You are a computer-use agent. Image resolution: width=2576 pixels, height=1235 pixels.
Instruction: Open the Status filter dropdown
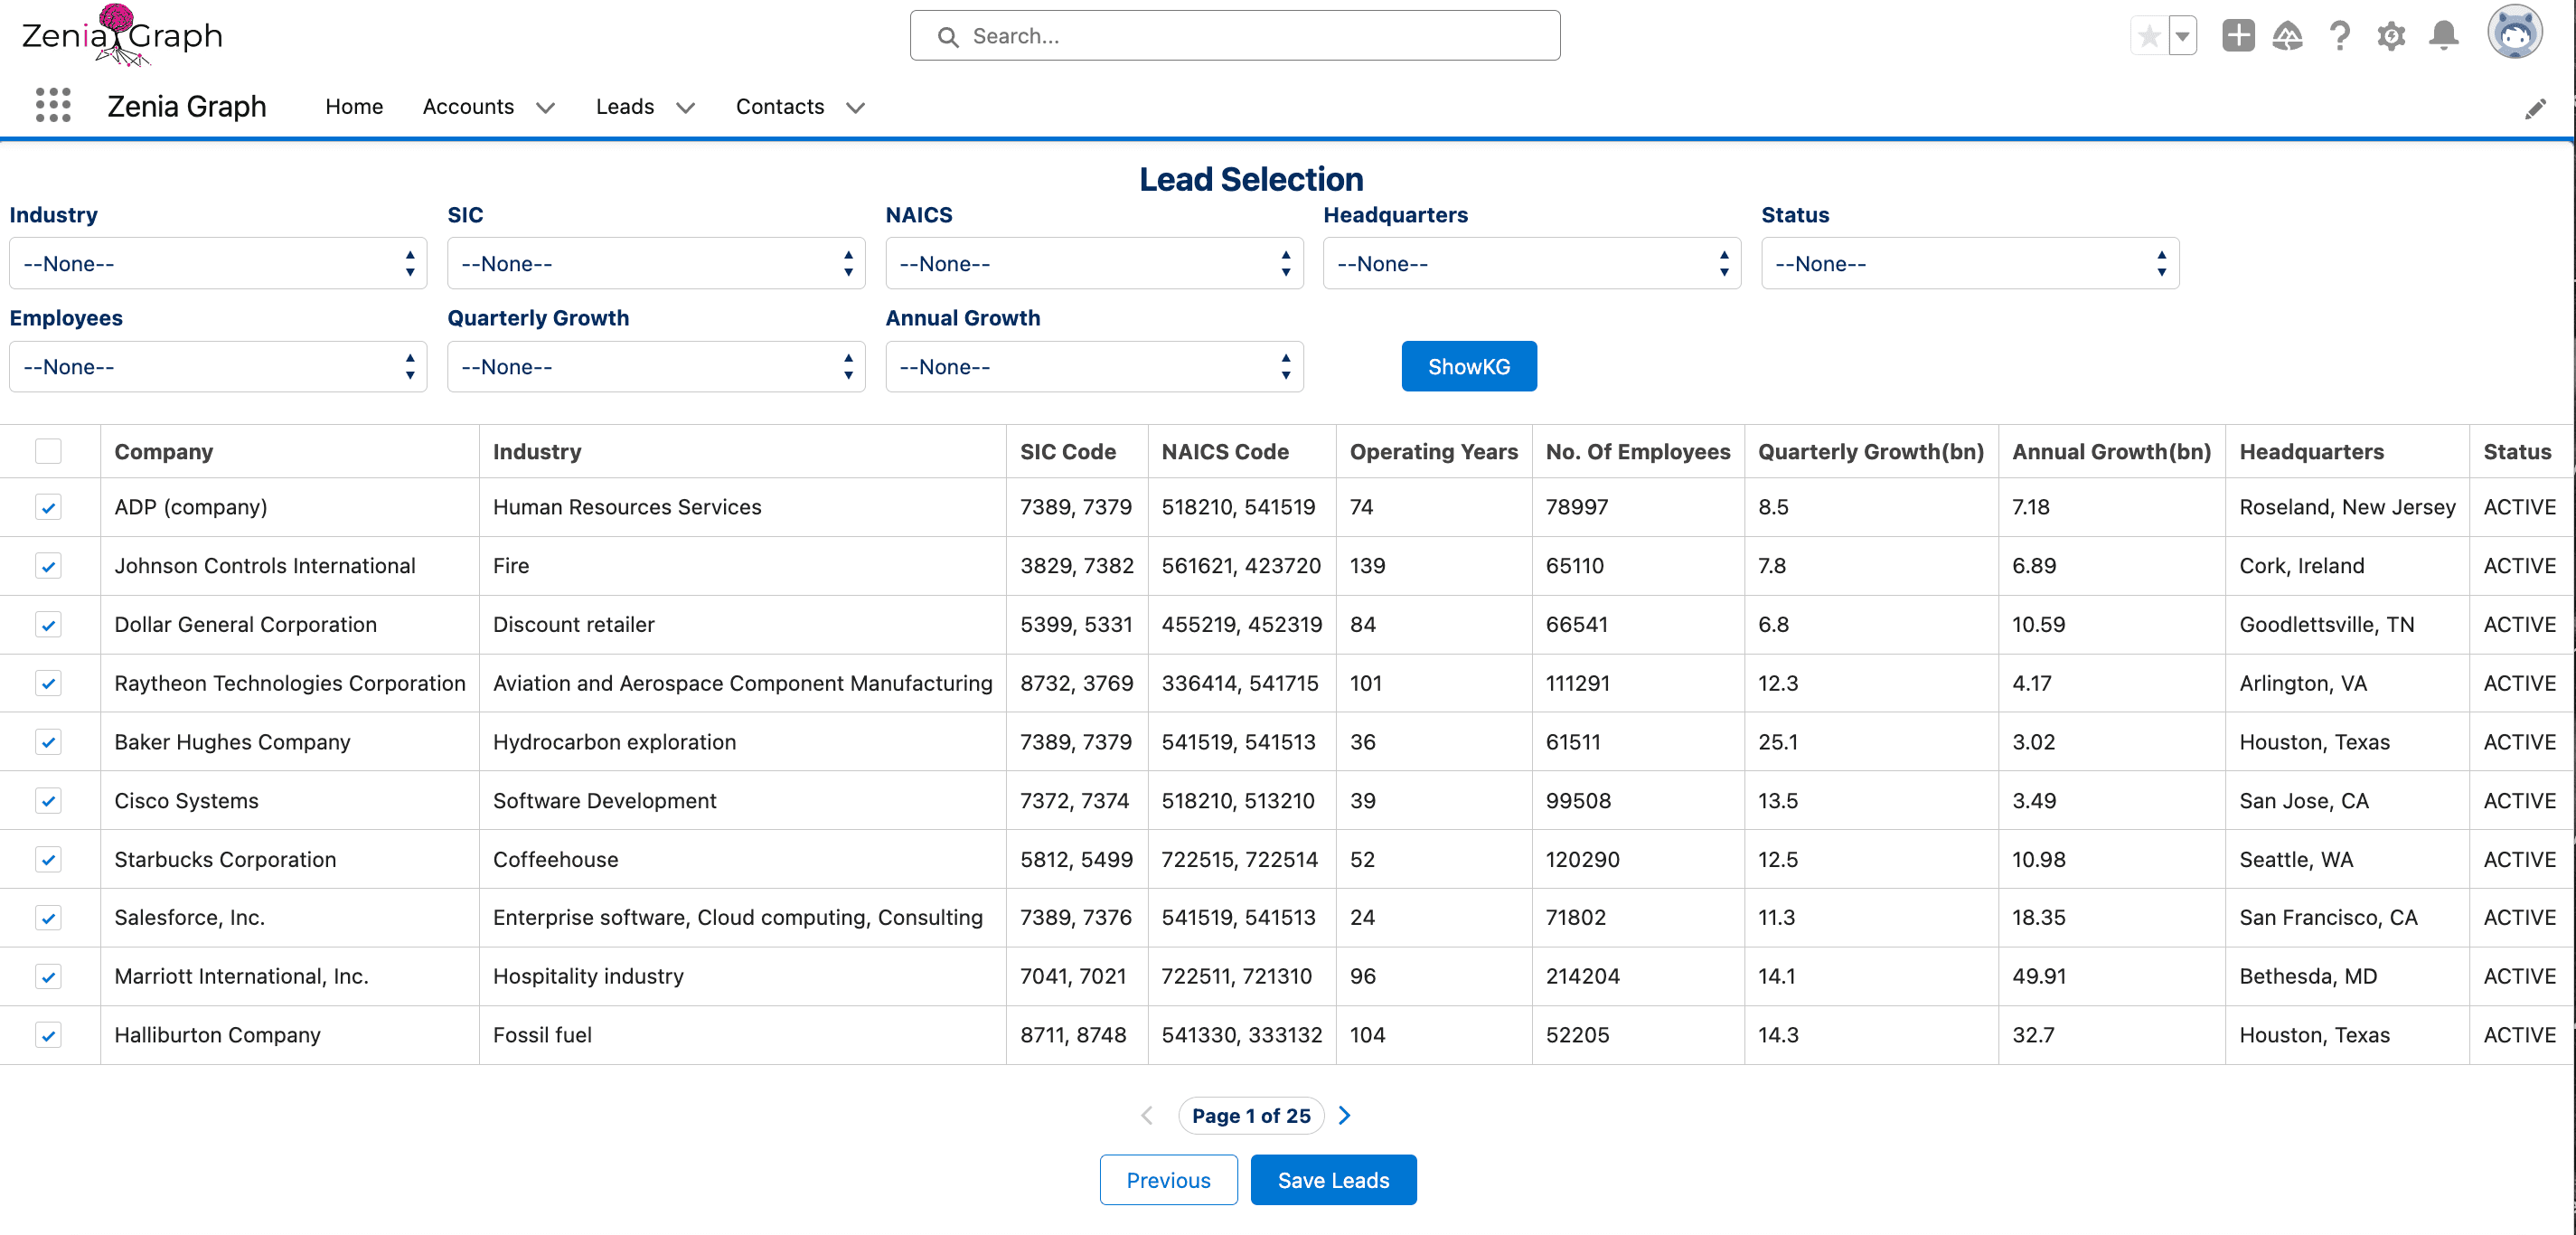click(x=1970, y=264)
